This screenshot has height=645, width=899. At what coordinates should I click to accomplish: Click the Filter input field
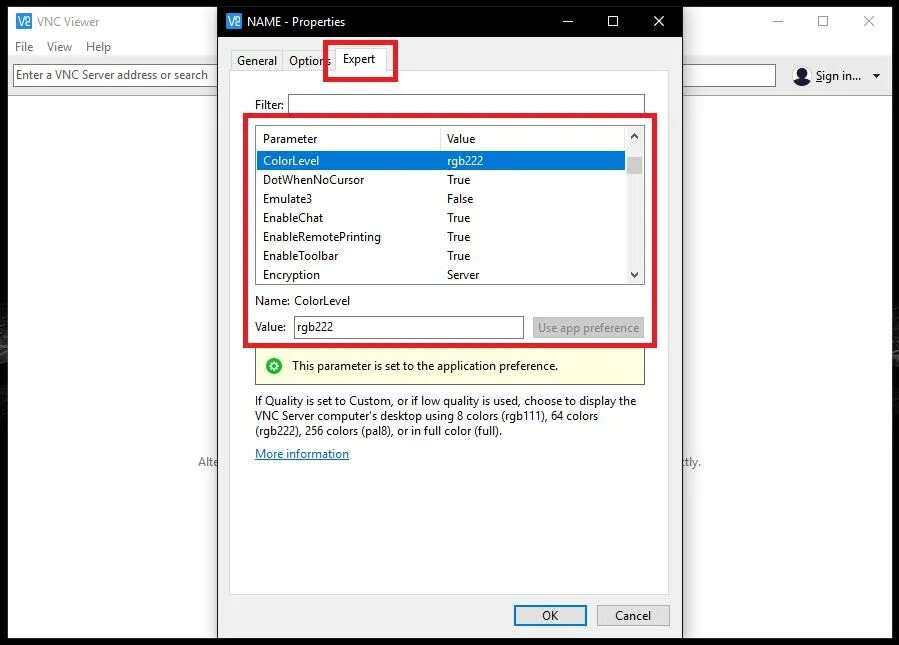466,104
